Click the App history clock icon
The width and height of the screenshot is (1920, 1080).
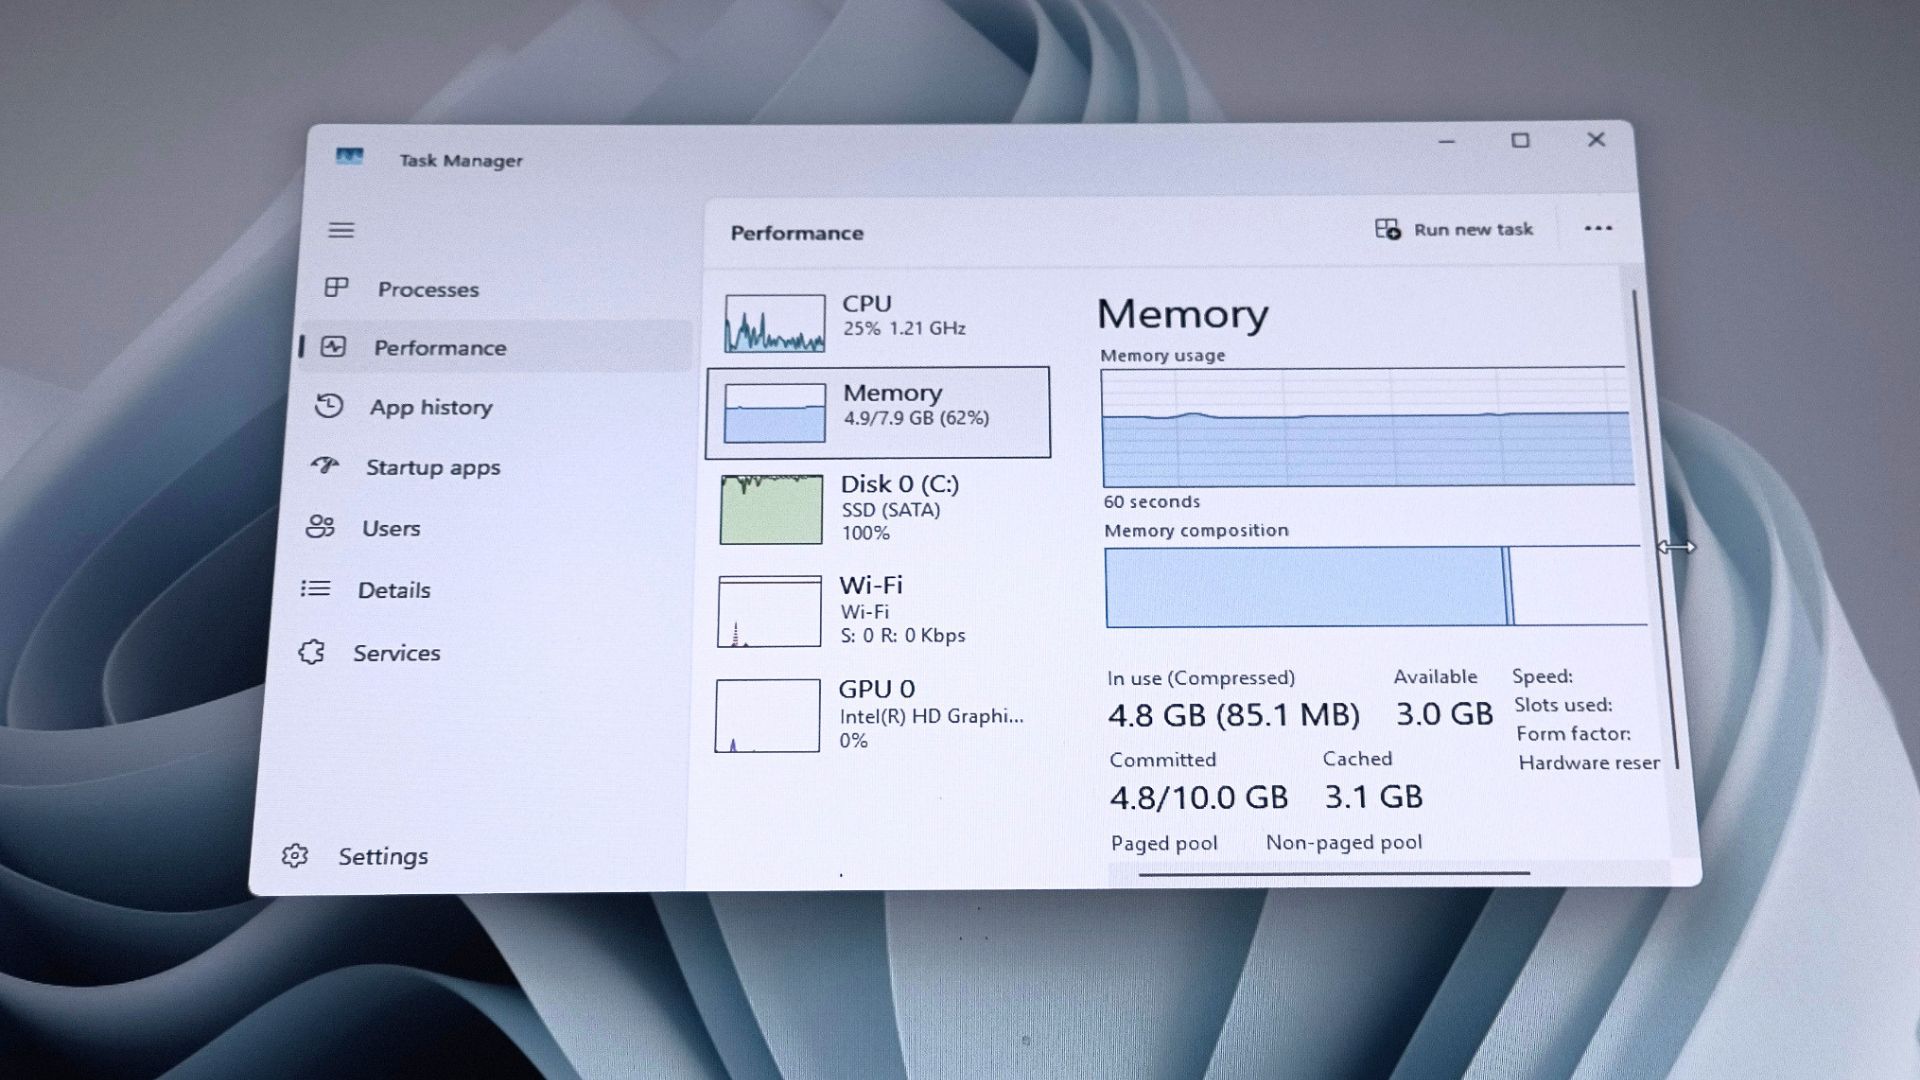coord(329,406)
